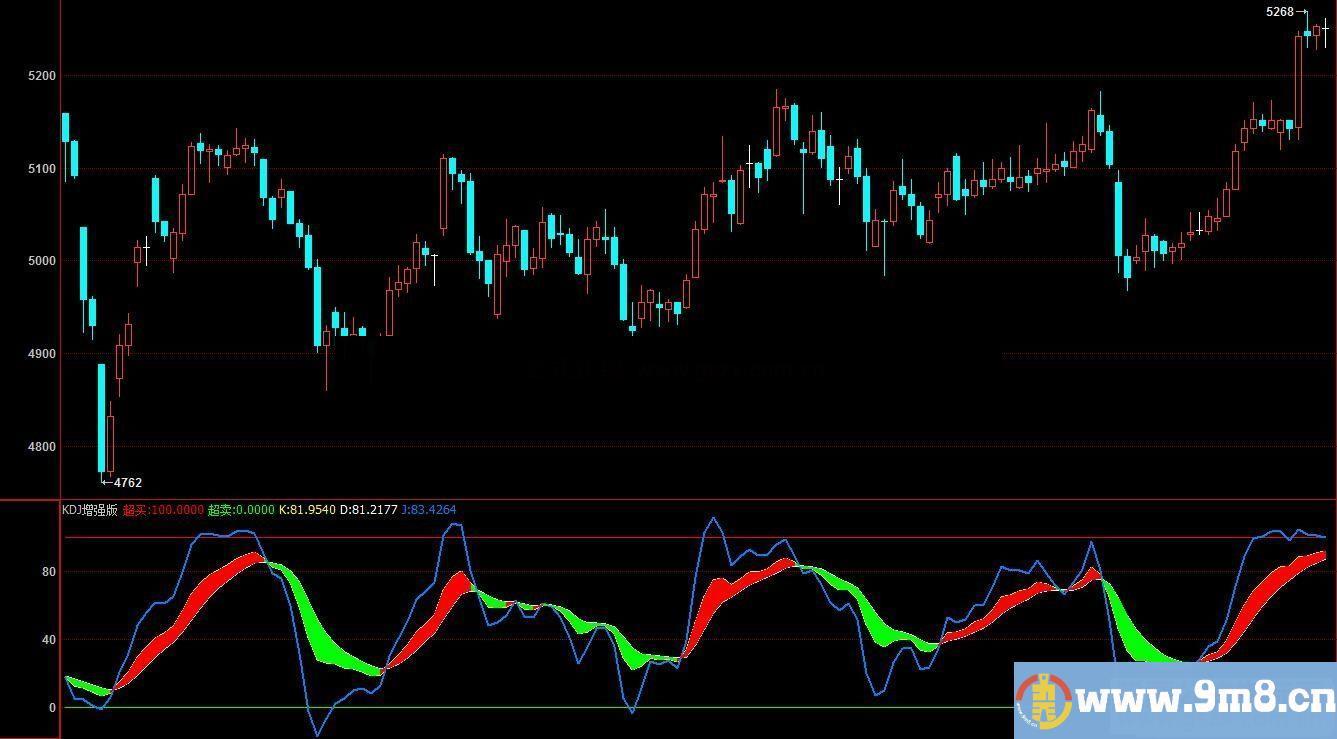Click the 4900 price axis label
1337x739 pixels.
[42, 354]
